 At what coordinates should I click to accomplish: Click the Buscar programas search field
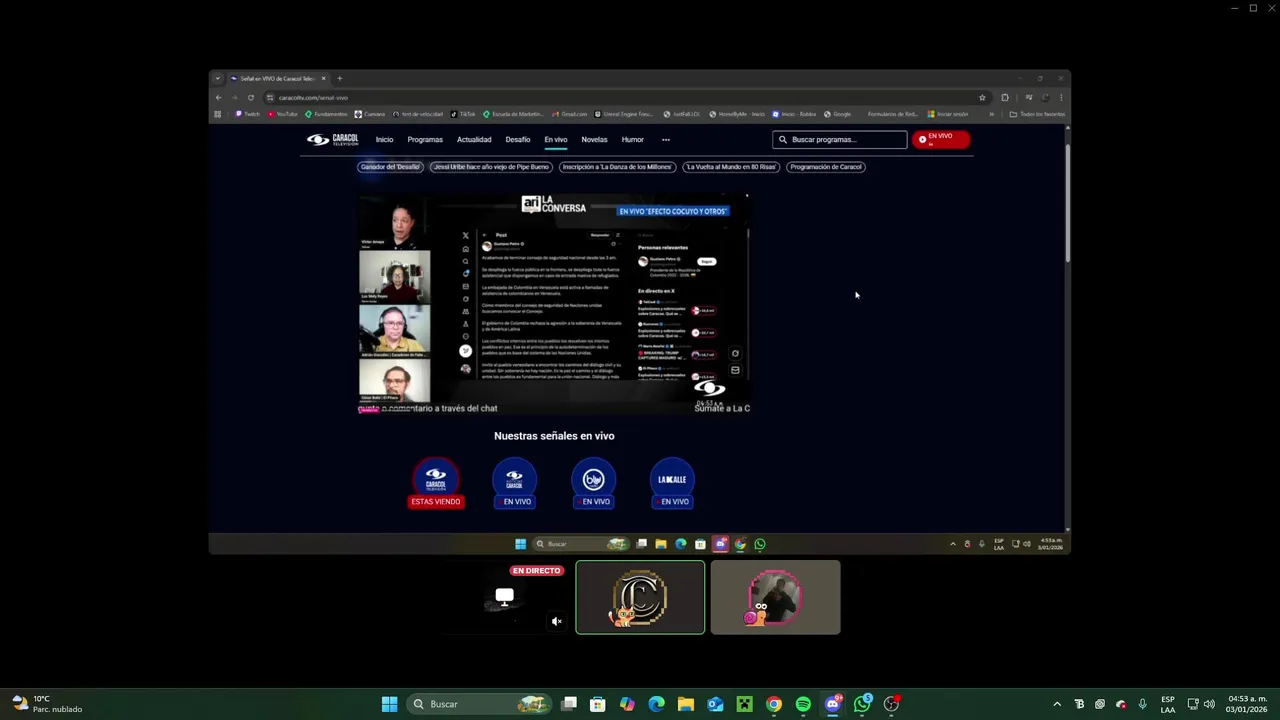[840, 140]
